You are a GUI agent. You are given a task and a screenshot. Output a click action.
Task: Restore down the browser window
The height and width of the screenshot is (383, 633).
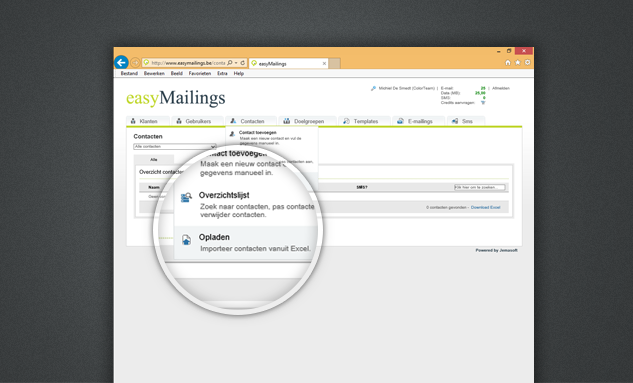tap(509, 51)
